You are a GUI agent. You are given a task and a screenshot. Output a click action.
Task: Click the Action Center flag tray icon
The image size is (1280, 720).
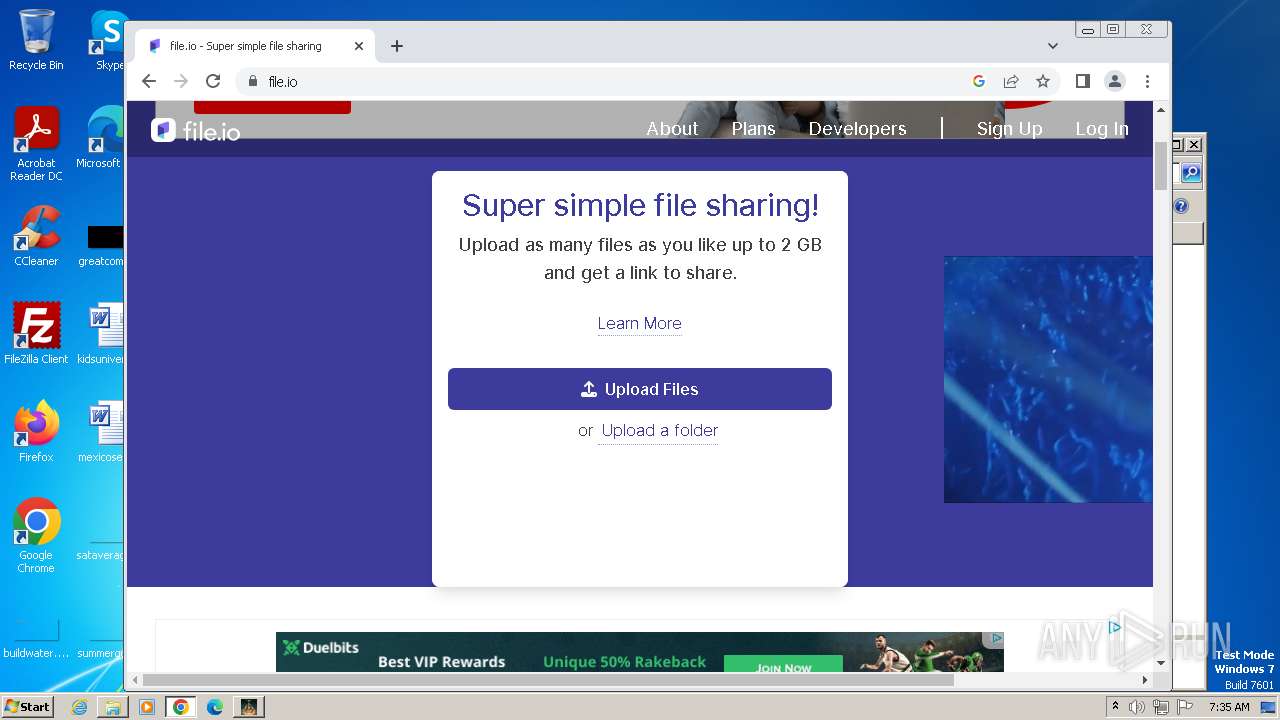click(x=1184, y=707)
